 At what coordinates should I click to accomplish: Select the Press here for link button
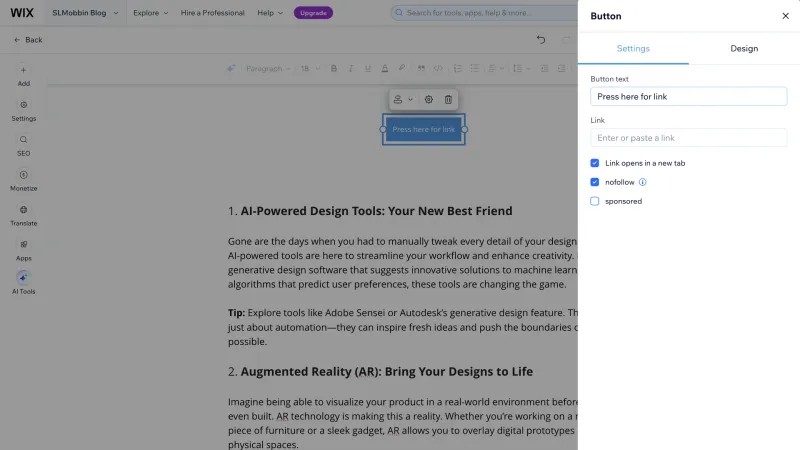pyautogui.click(x=423, y=129)
